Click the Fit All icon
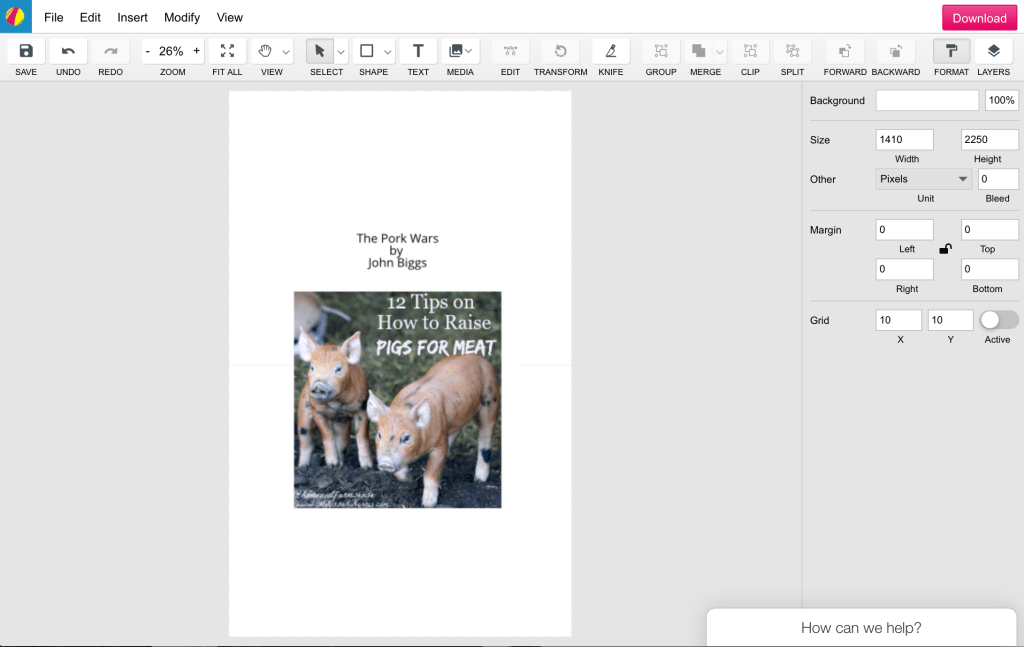1024x647 pixels. tap(227, 51)
